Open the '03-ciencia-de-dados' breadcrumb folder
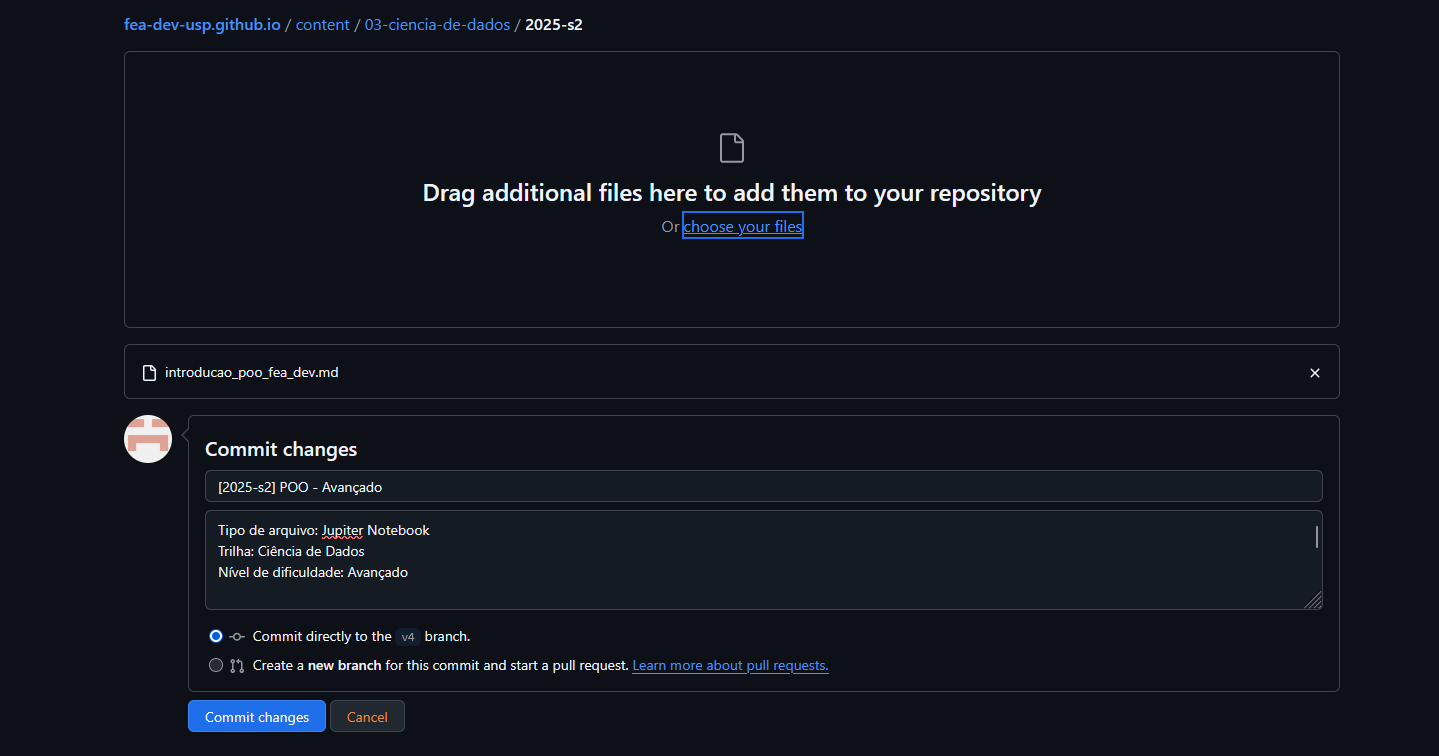The height and width of the screenshot is (756, 1439). pos(437,24)
